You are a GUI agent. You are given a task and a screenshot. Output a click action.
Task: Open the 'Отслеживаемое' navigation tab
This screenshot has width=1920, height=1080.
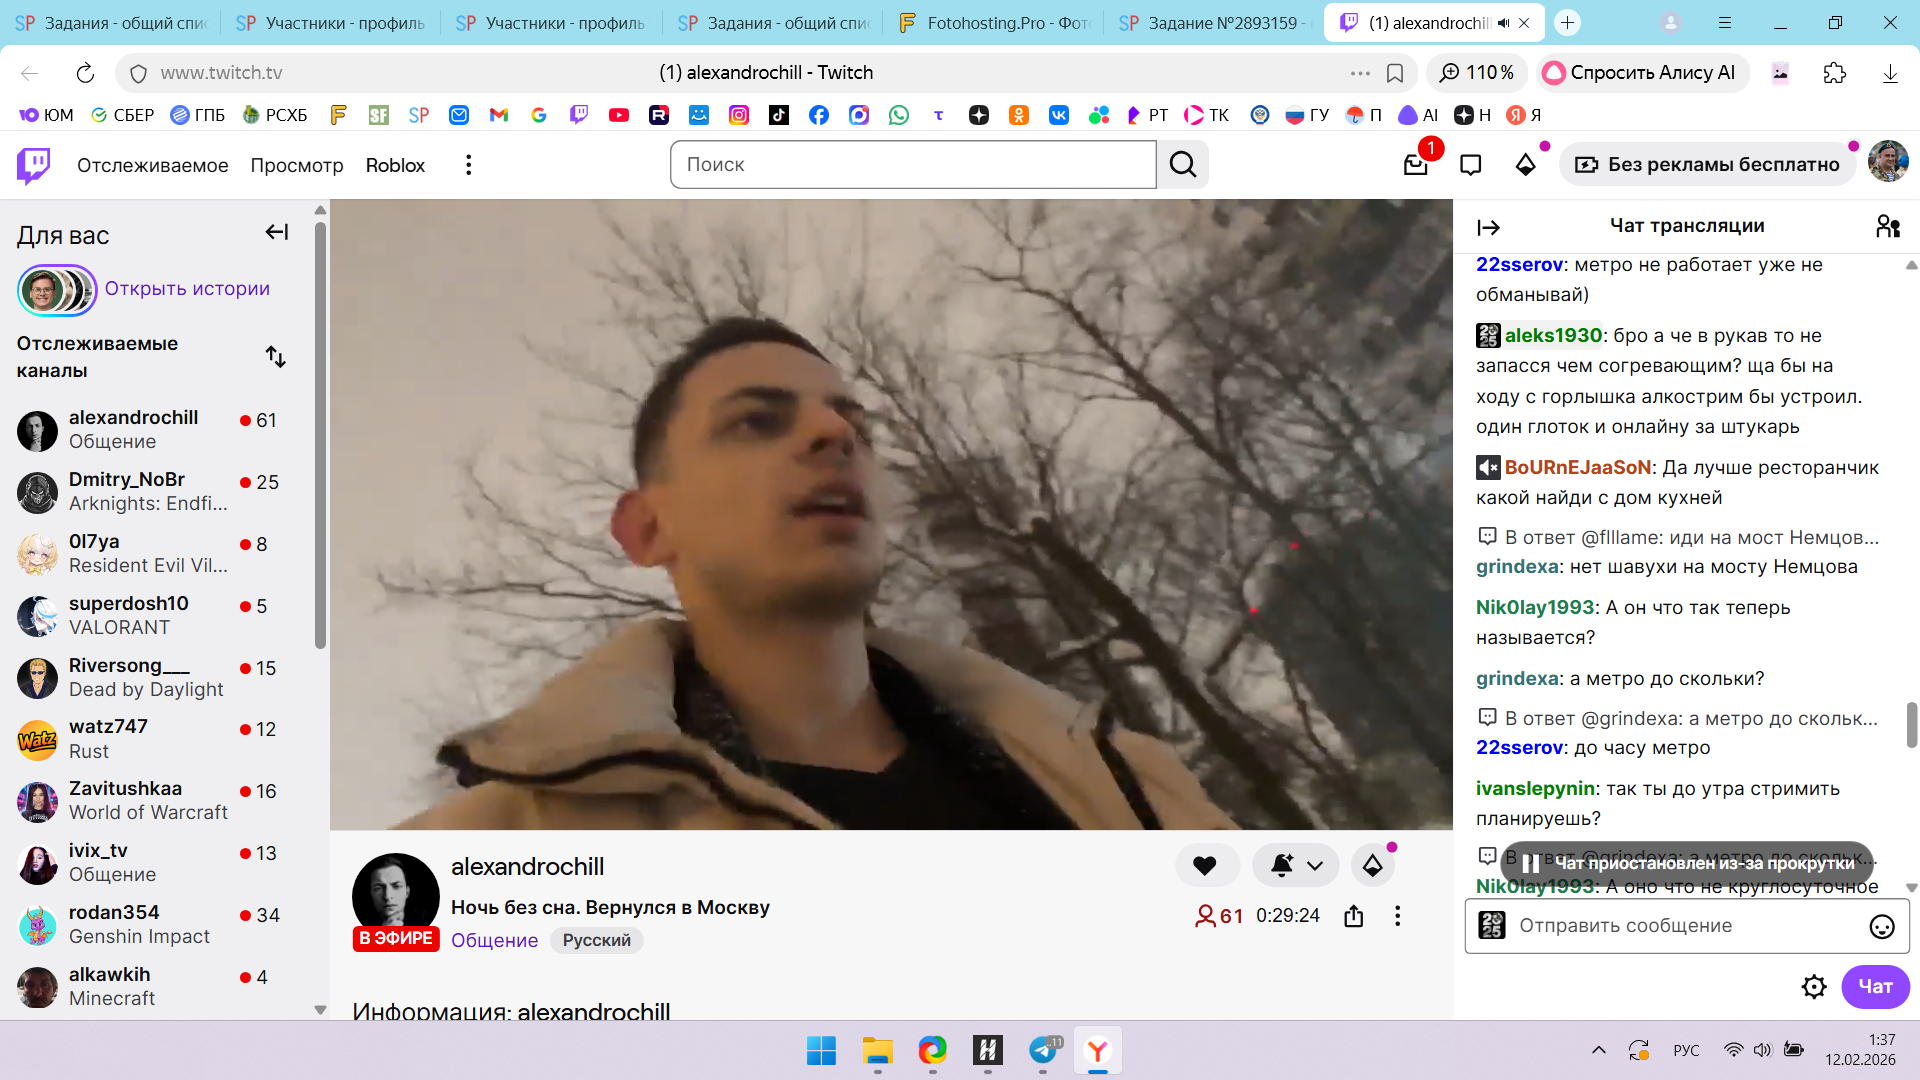[152, 165]
